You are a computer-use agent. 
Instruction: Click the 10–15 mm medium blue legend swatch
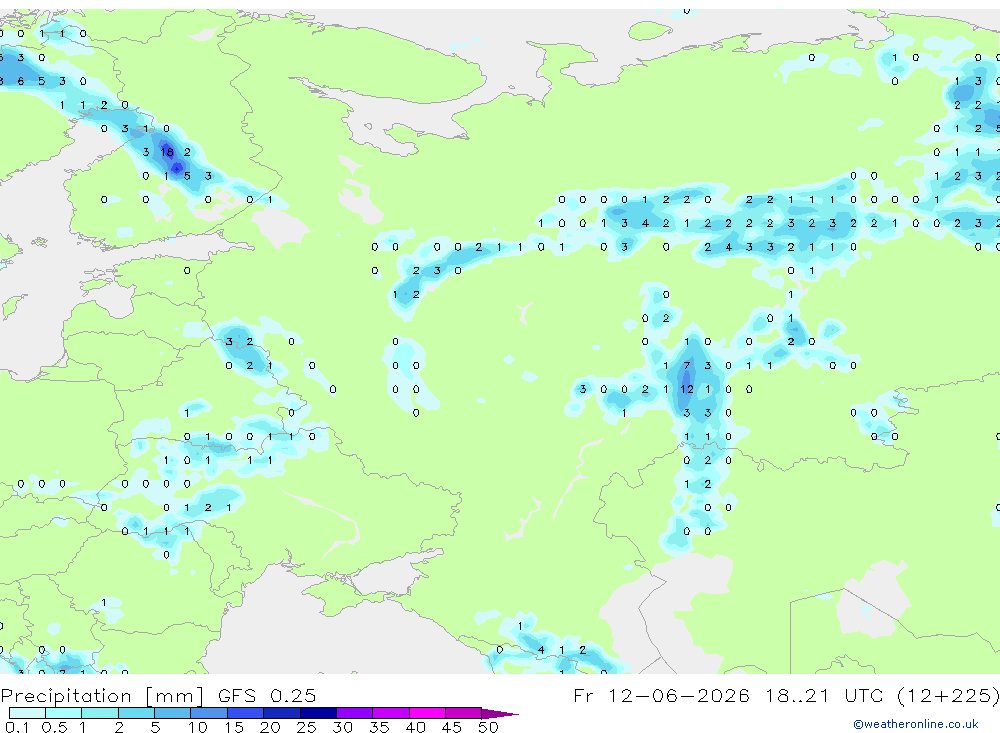pyautogui.click(x=209, y=713)
